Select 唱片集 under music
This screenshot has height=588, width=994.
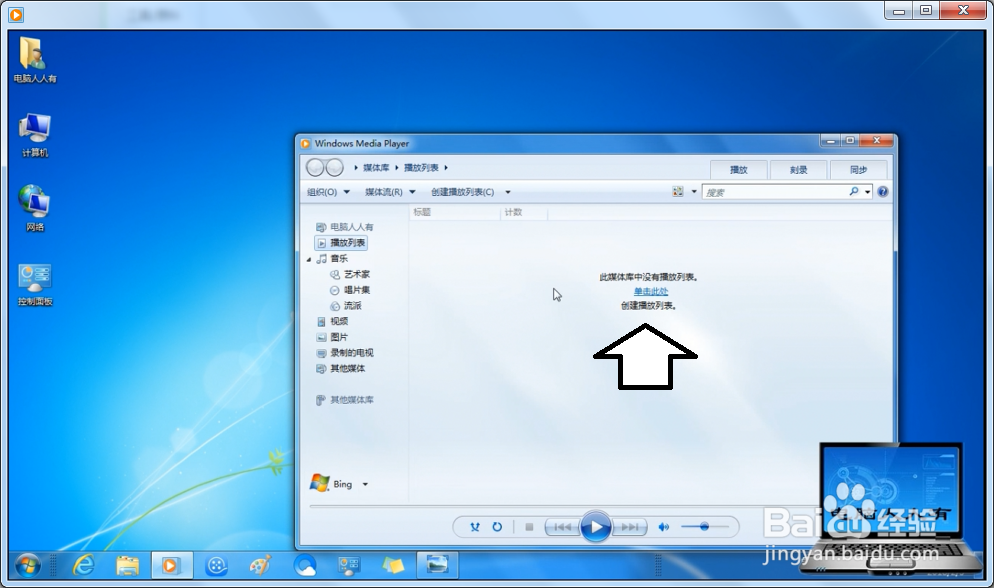tap(350, 290)
